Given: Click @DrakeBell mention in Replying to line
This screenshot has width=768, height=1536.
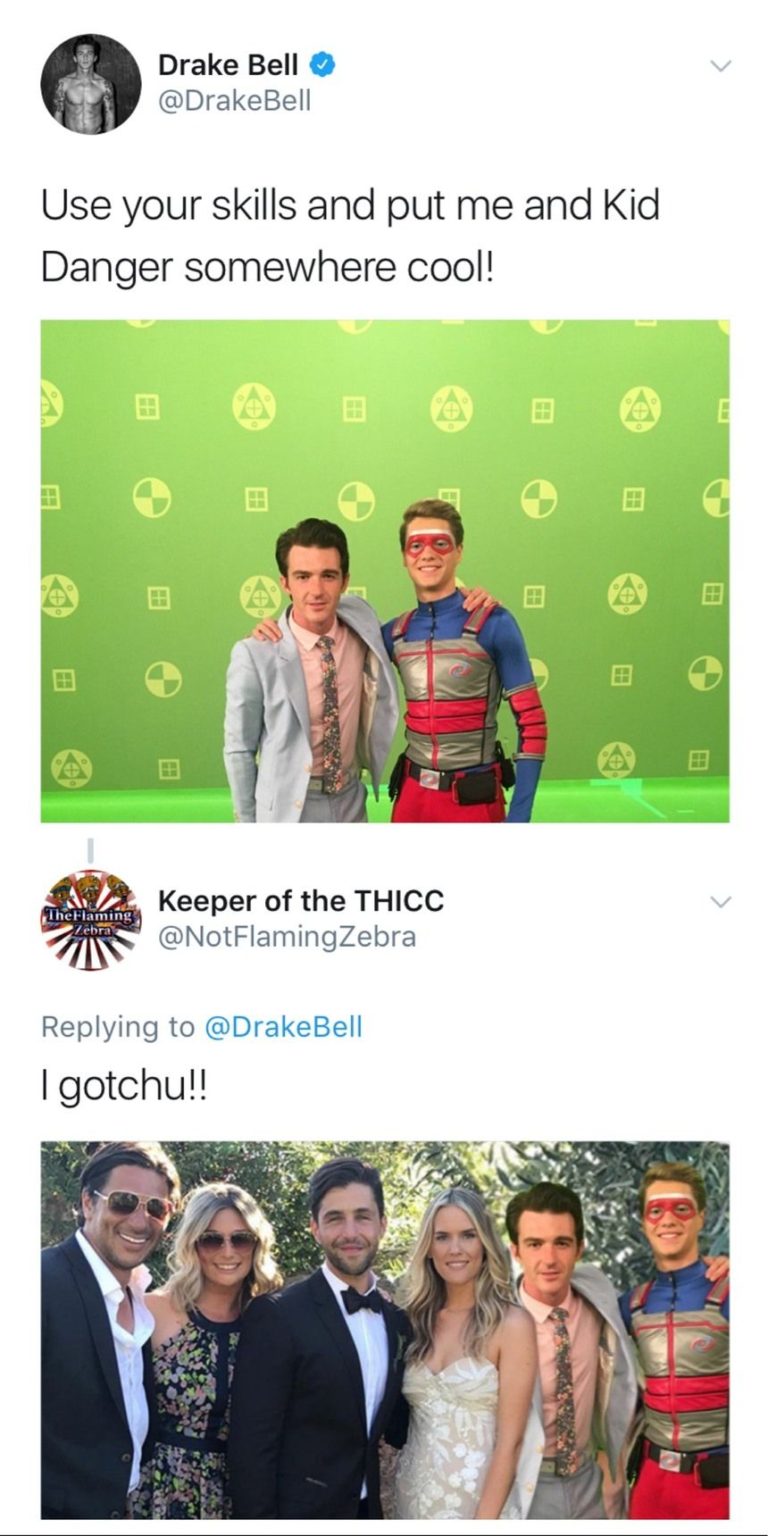Looking at the screenshot, I should [x=283, y=1027].
